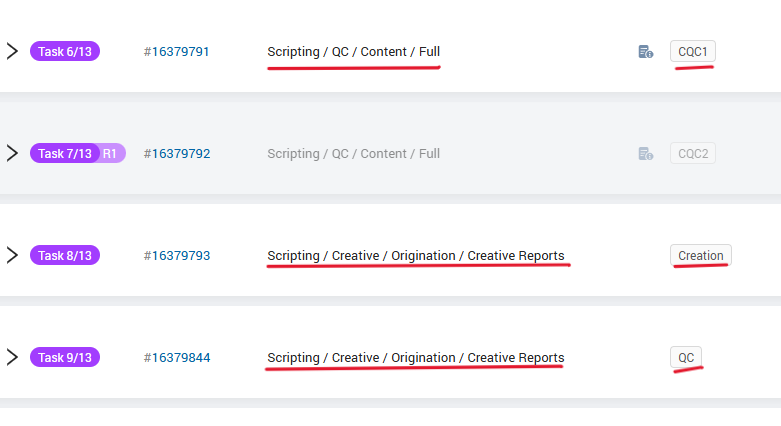Click the Creation tag
Image resolution: width=781 pixels, height=426 pixels.
pyautogui.click(x=701, y=255)
